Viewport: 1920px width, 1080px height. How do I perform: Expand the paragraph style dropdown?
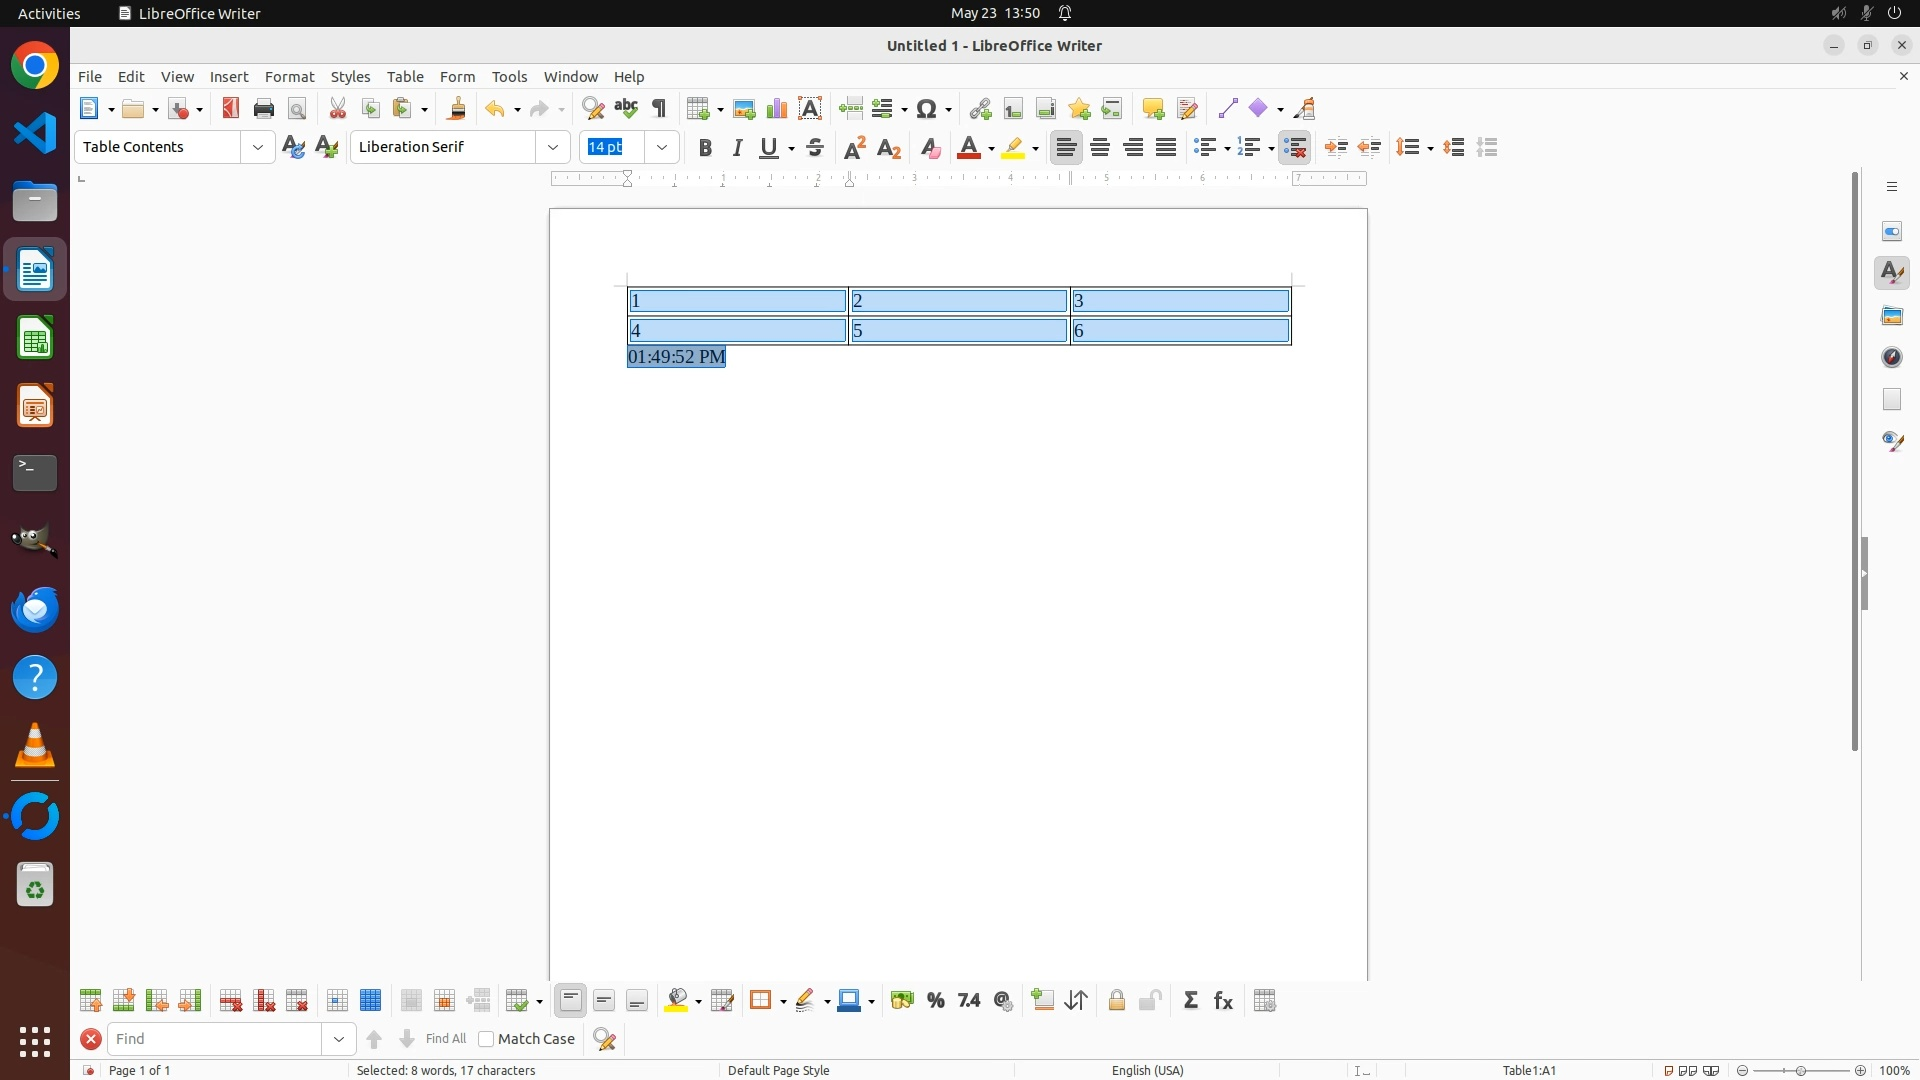tap(258, 148)
